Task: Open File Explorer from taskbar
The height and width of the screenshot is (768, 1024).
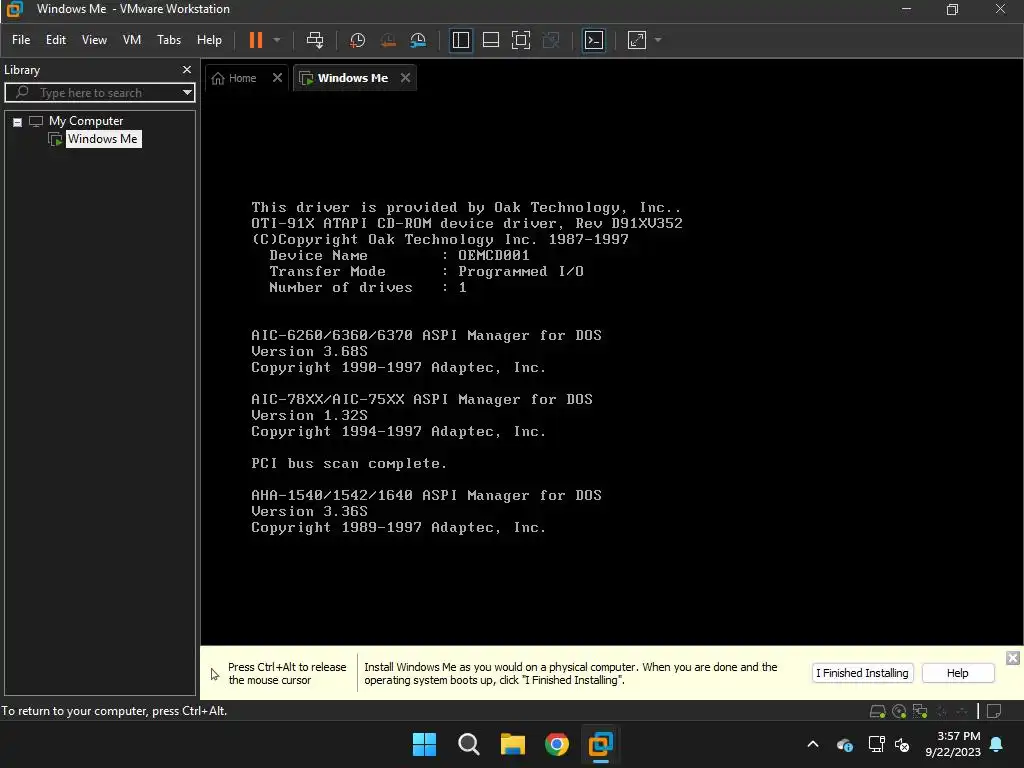Action: coord(513,744)
